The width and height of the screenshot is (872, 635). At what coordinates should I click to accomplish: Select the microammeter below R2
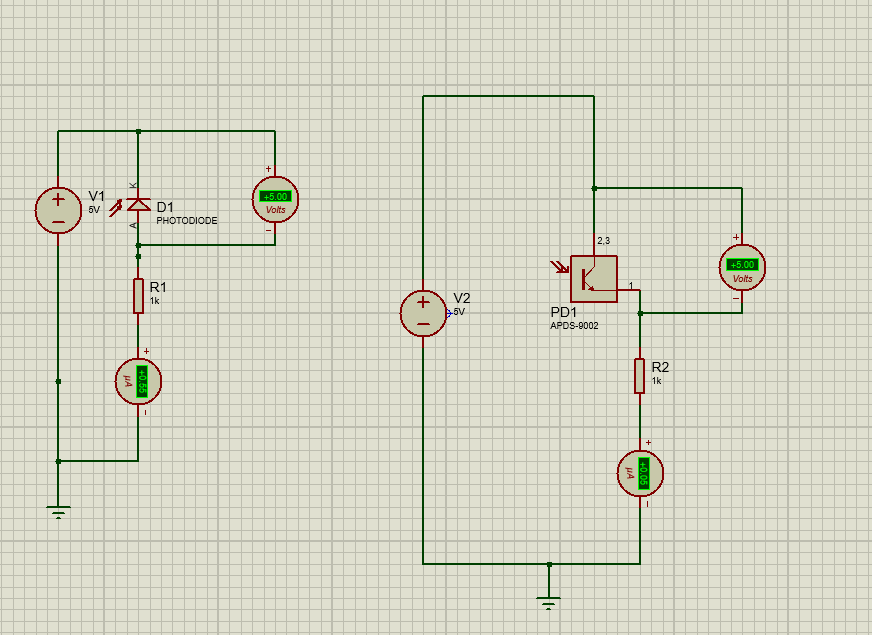pyautogui.click(x=641, y=473)
